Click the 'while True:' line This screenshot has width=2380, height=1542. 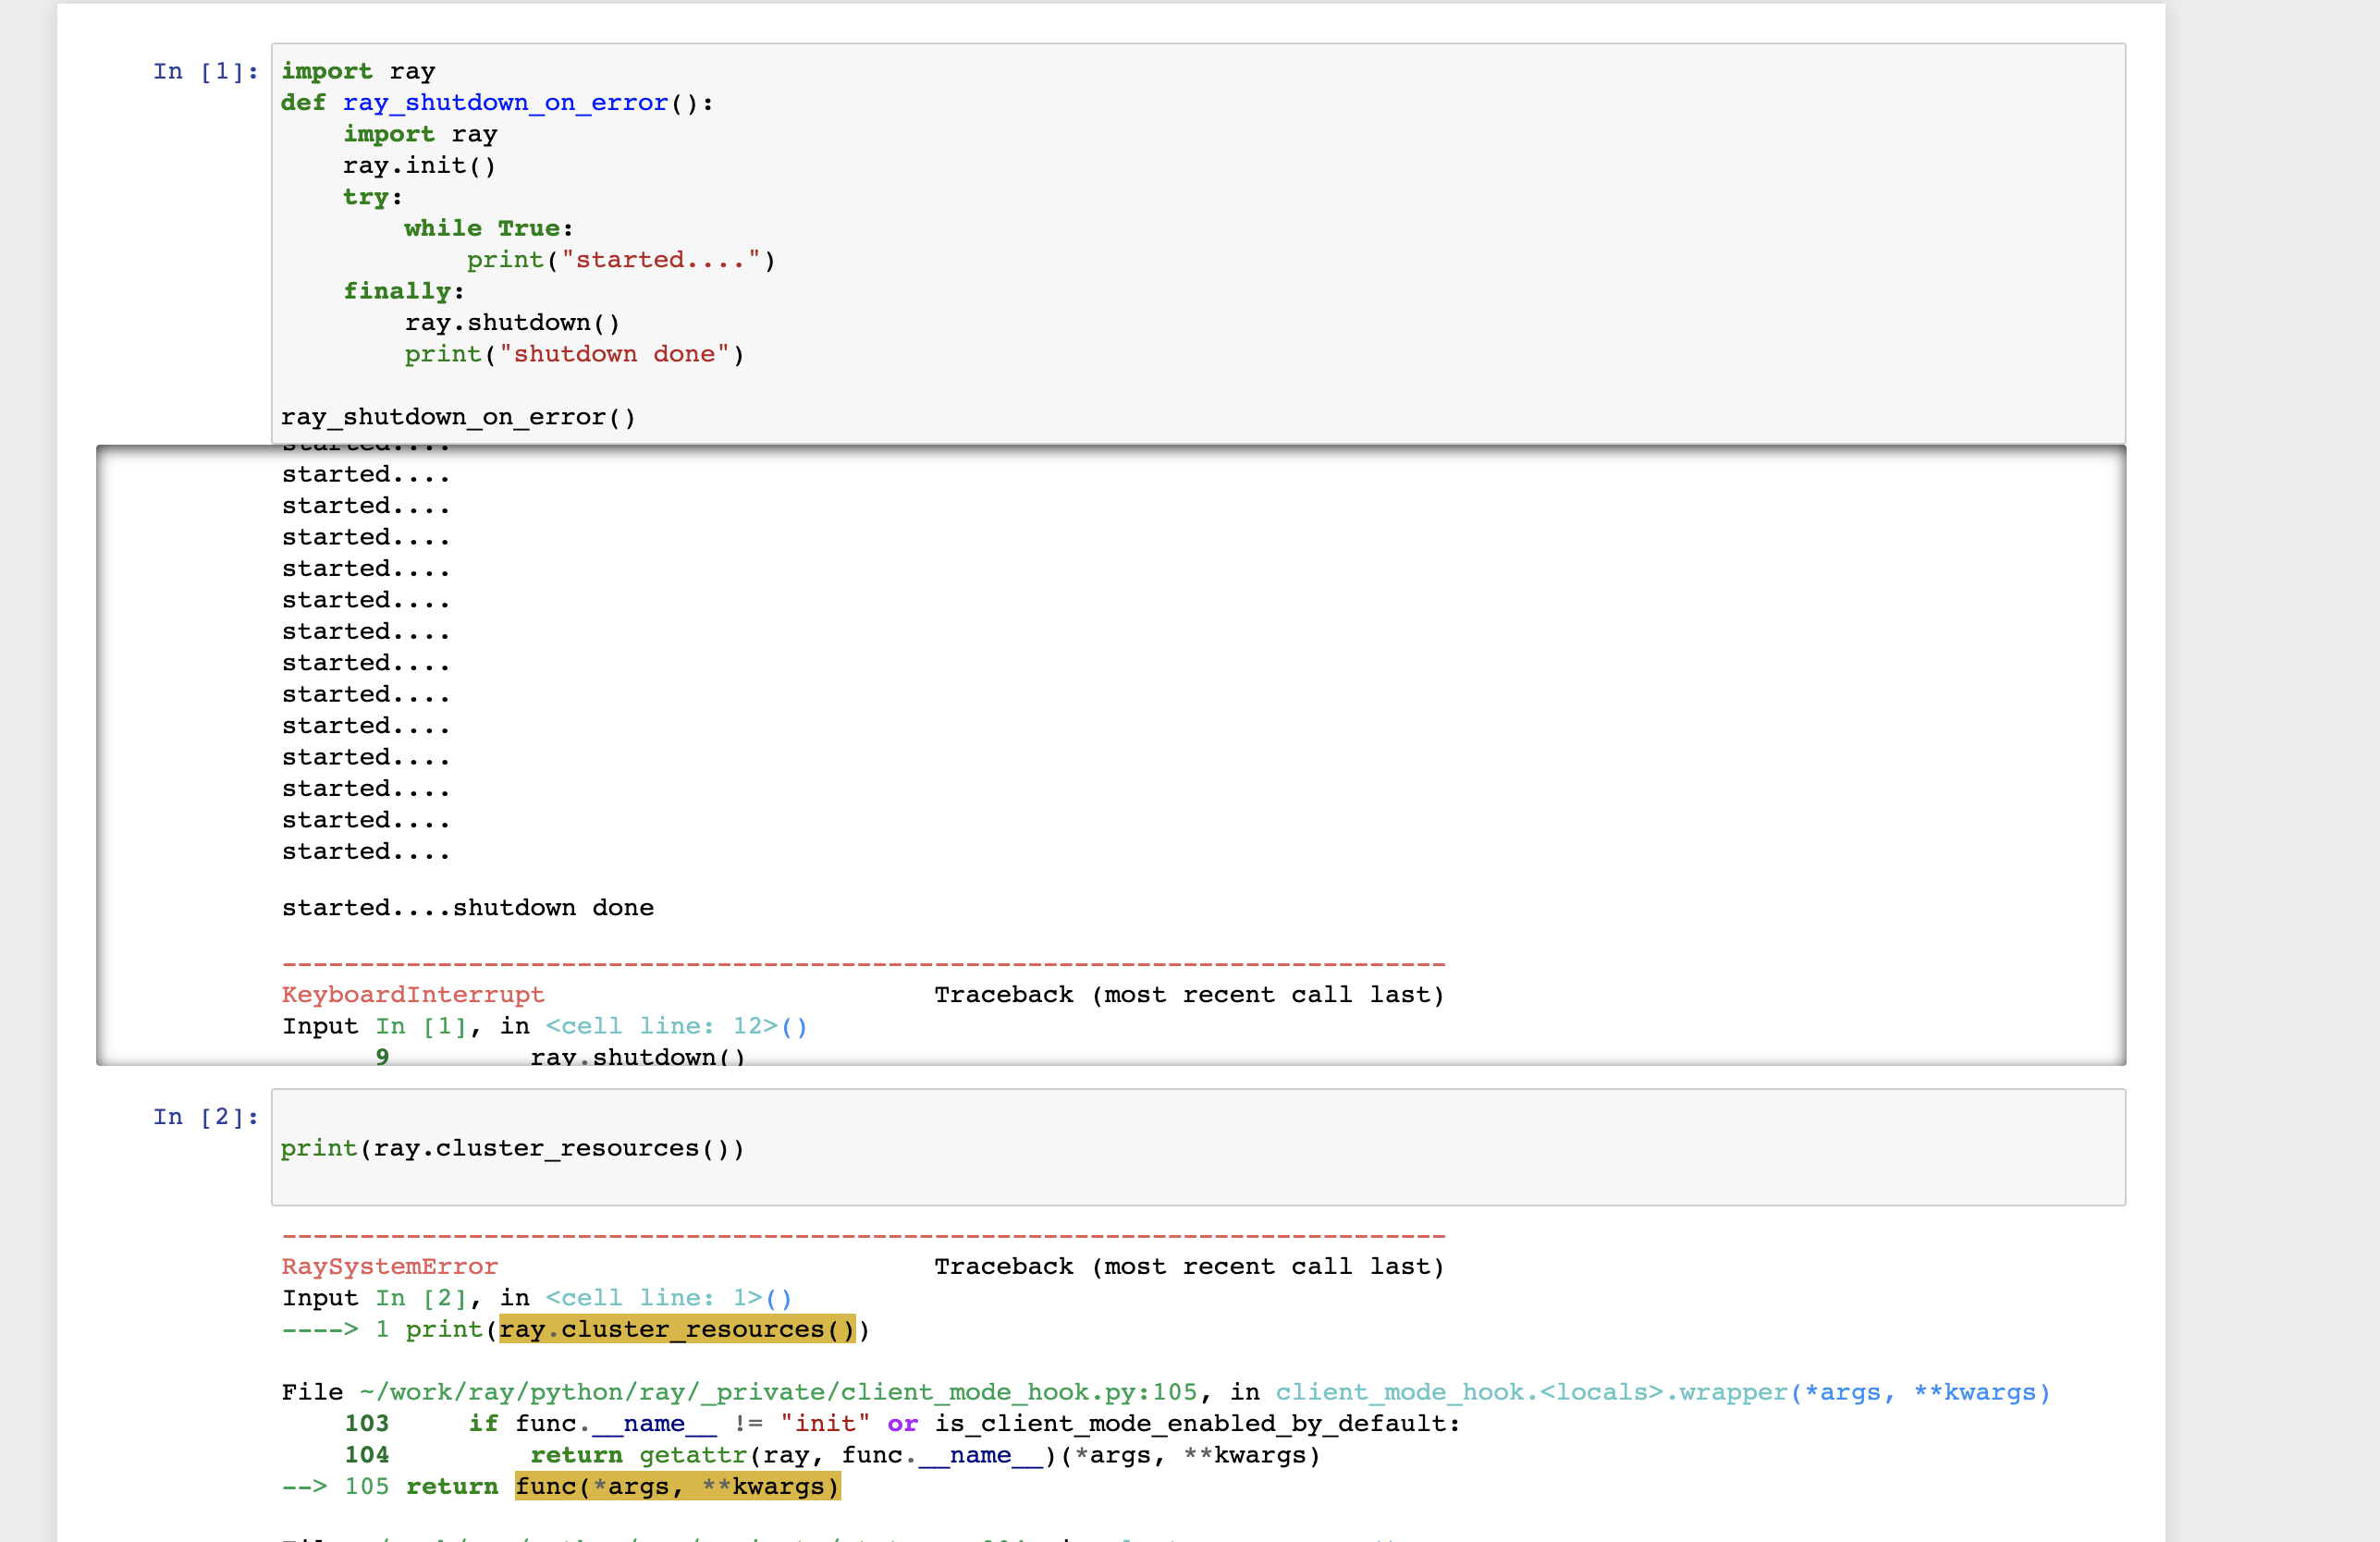pos(489,228)
